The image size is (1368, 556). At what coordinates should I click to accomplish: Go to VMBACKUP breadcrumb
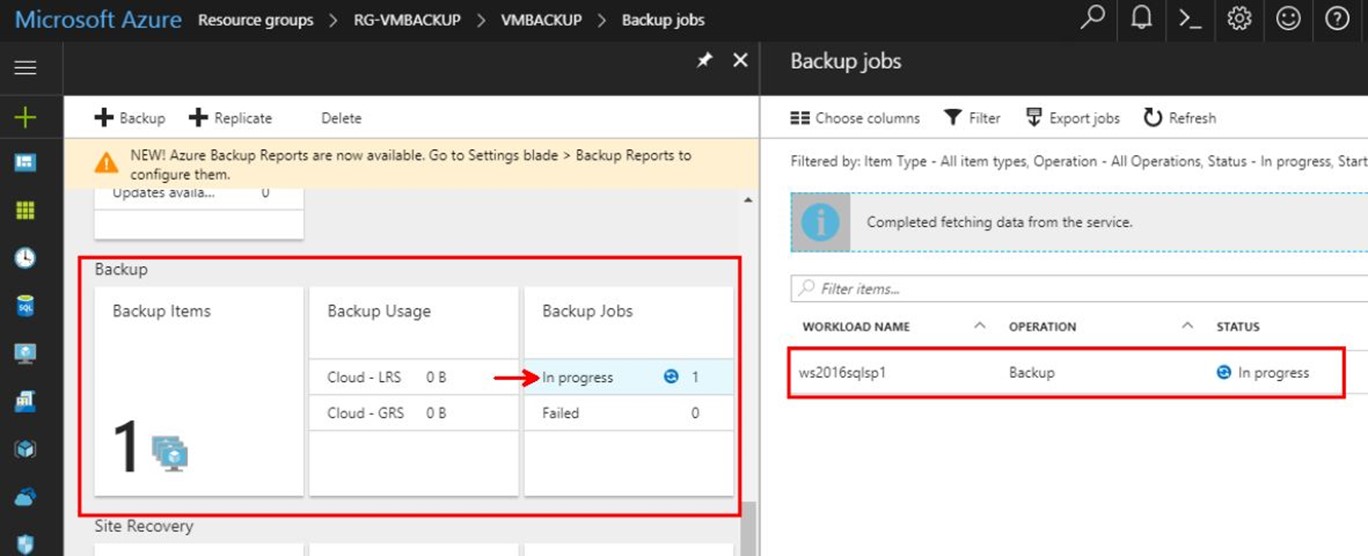coord(541,20)
